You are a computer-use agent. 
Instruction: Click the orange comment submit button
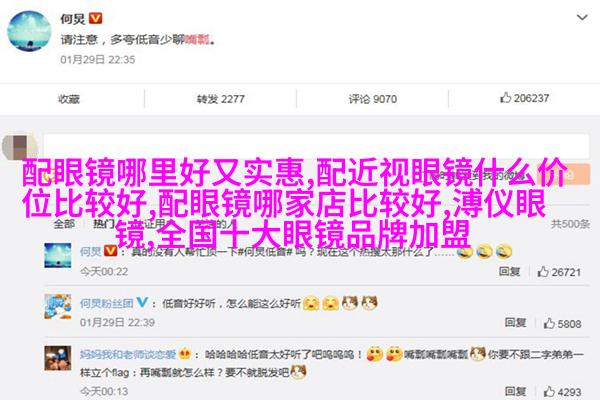[563, 175]
